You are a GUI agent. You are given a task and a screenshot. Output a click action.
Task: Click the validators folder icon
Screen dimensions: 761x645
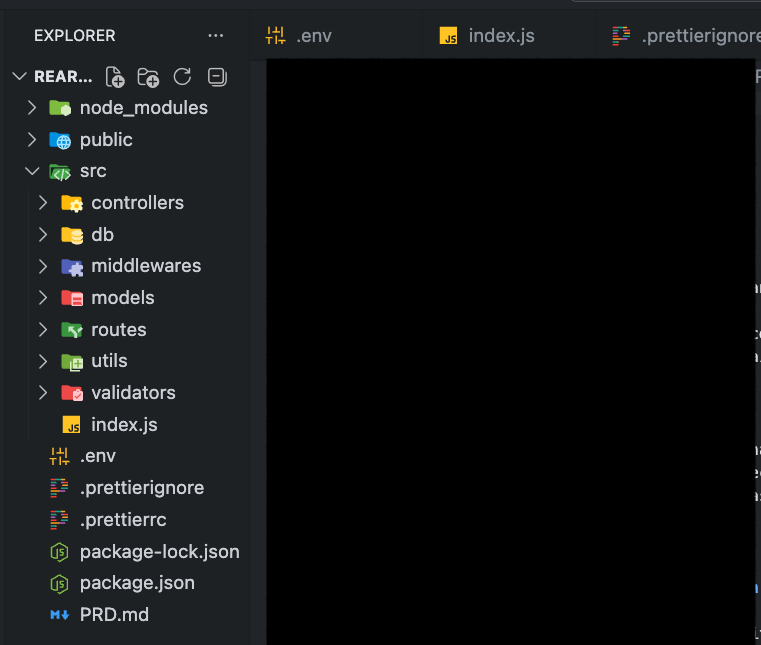coord(72,393)
